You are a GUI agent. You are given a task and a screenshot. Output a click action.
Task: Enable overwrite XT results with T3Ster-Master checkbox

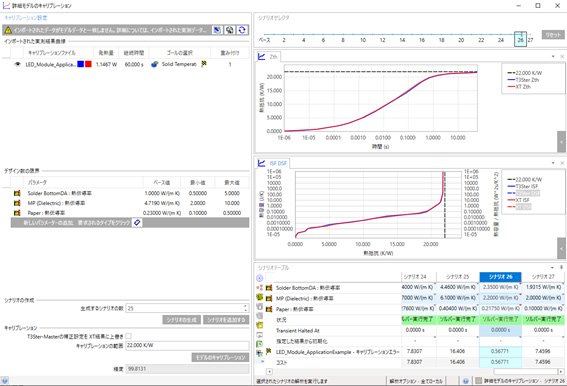128,336
